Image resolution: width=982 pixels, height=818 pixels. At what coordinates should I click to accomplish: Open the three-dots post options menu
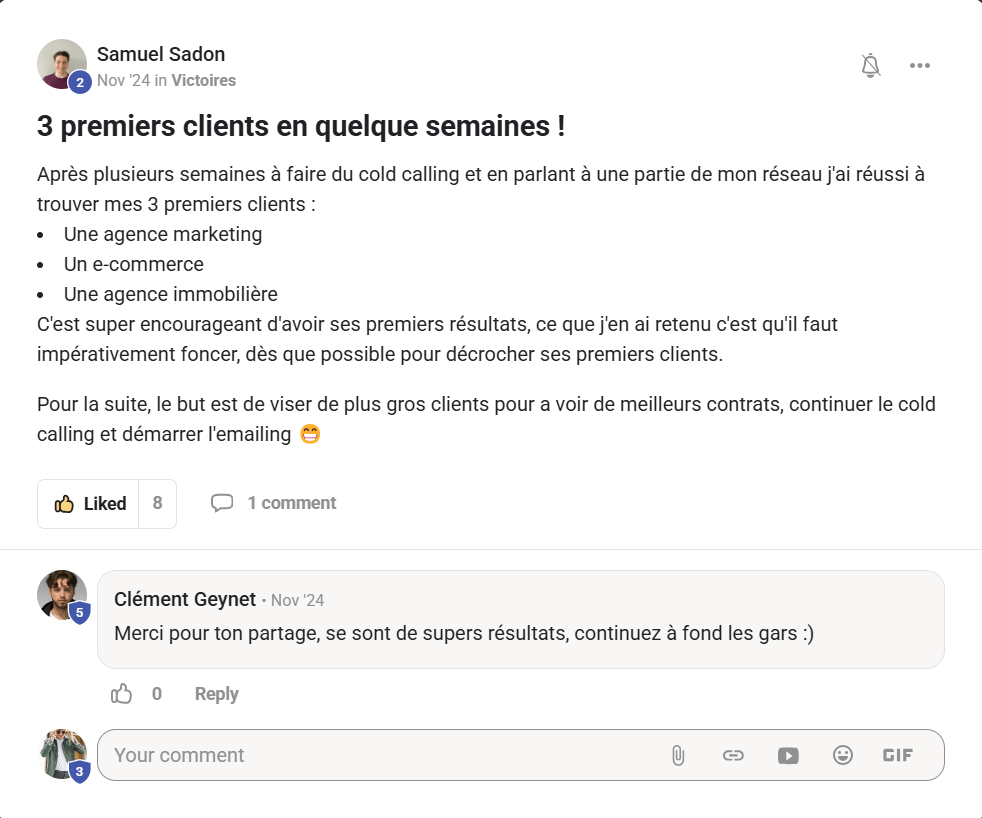pos(920,66)
